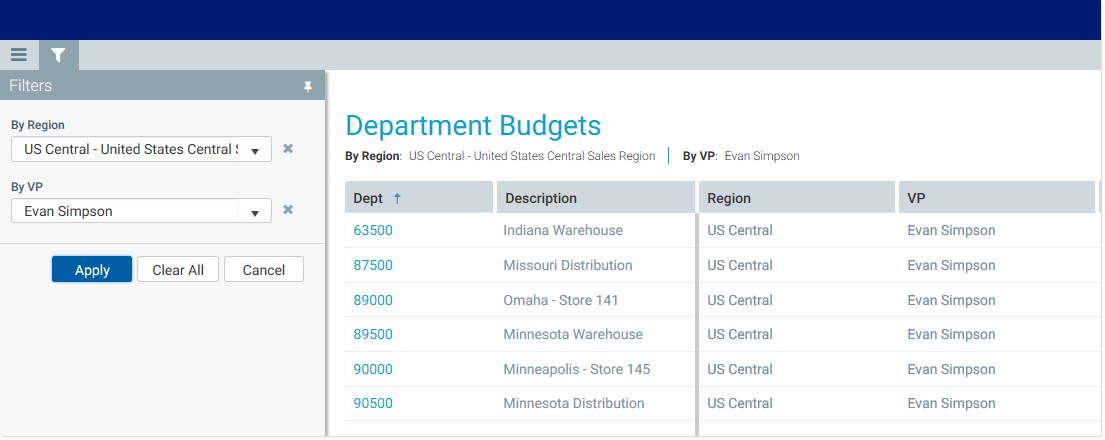Clear the By Region filter with X
This screenshot has width=1105, height=440.
pyautogui.click(x=288, y=149)
